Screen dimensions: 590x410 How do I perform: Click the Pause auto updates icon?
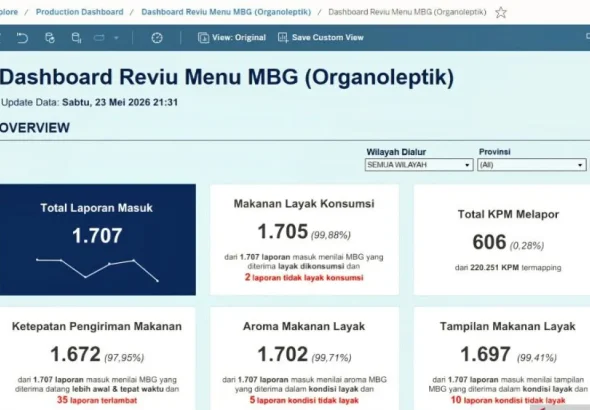(76, 38)
